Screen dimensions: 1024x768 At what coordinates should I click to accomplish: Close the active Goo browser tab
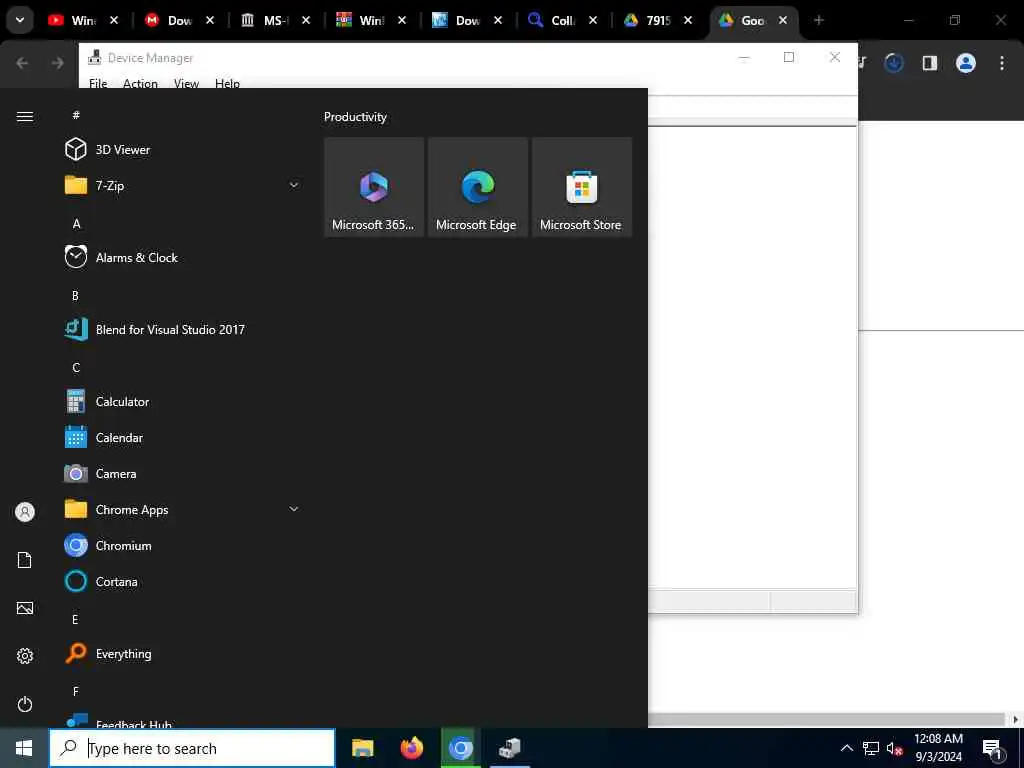click(782, 20)
